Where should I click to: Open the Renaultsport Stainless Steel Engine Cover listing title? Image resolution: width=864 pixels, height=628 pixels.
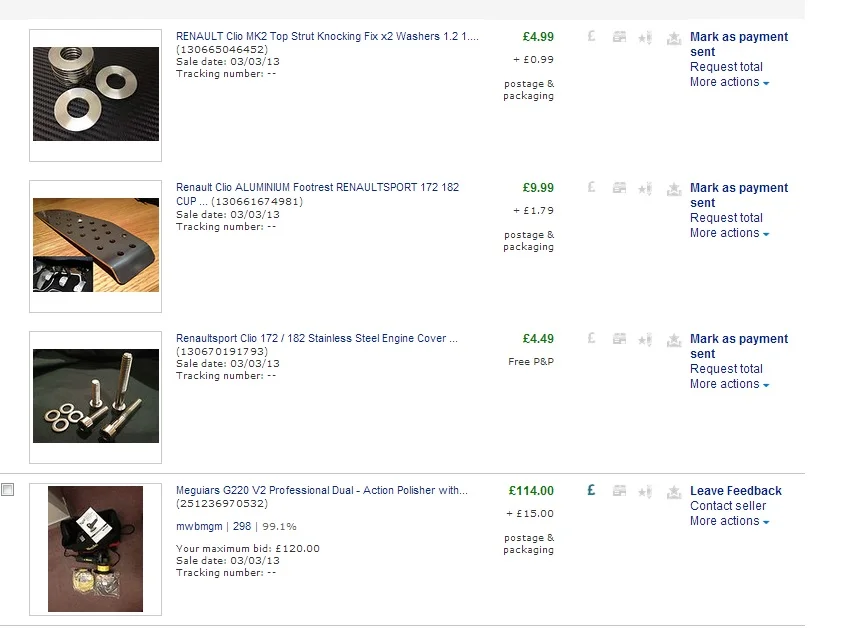pyautogui.click(x=317, y=338)
